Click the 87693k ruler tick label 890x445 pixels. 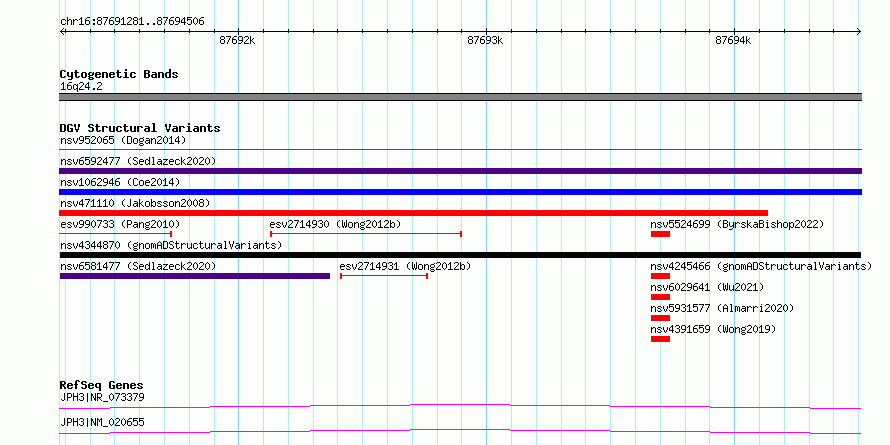485,40
